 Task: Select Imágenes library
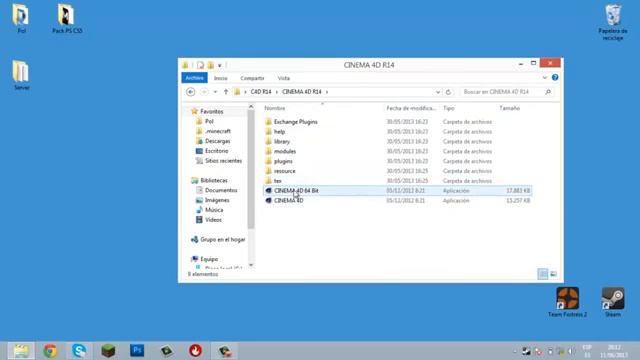click(217, 200)
